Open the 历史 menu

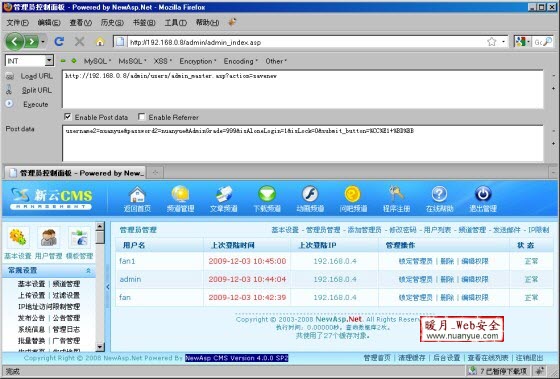(112, 23)
